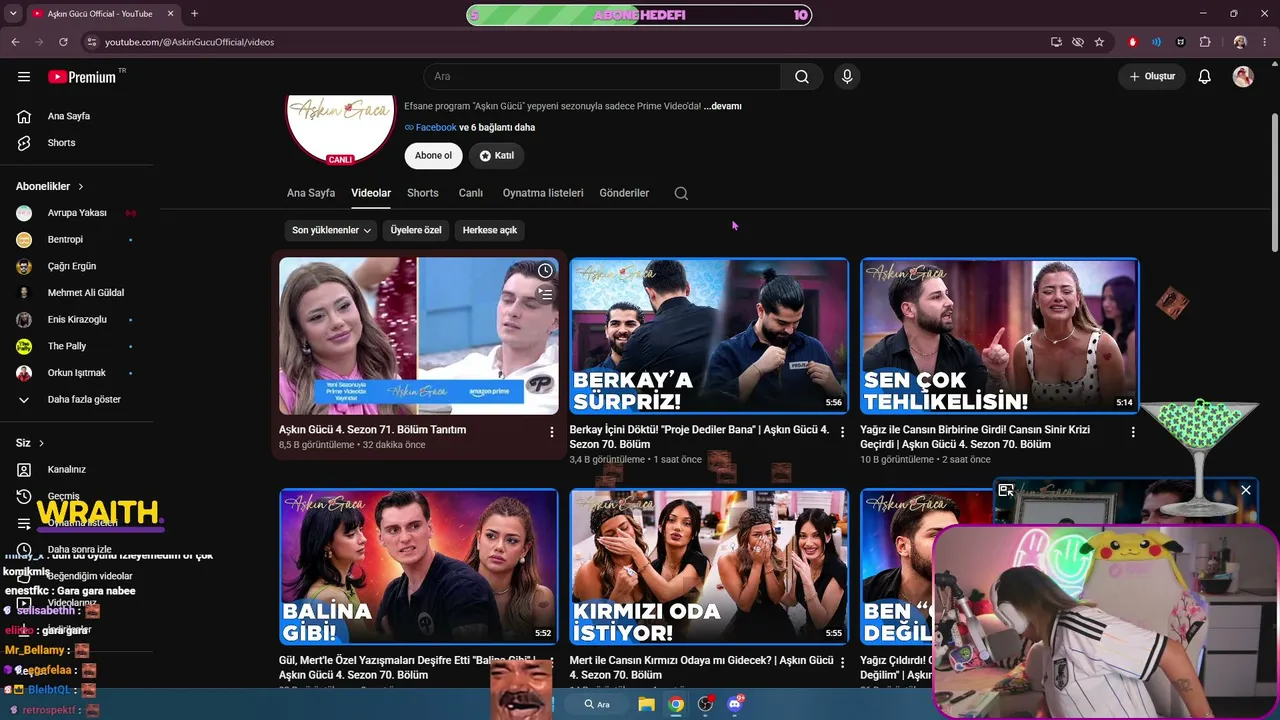The width and height of the screenshot is (1280, 720).
Task: Open the KIRMIZI ODA İSTİYOR video thumbnail
Action: 709,567
